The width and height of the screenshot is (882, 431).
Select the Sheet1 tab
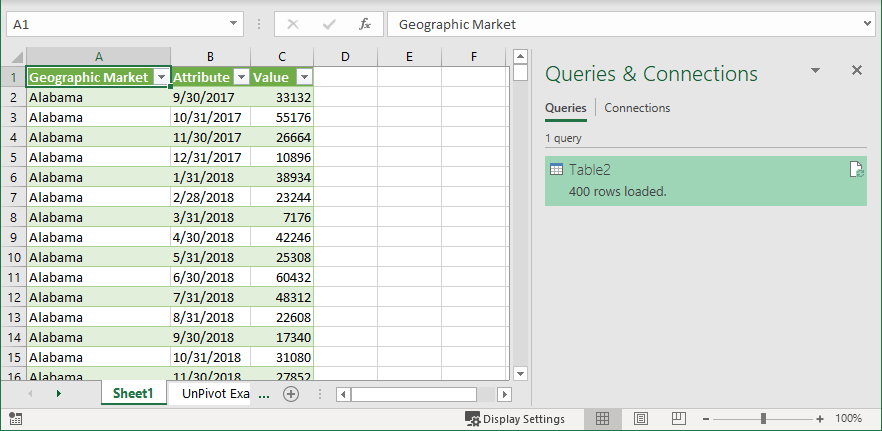[134, 394]
